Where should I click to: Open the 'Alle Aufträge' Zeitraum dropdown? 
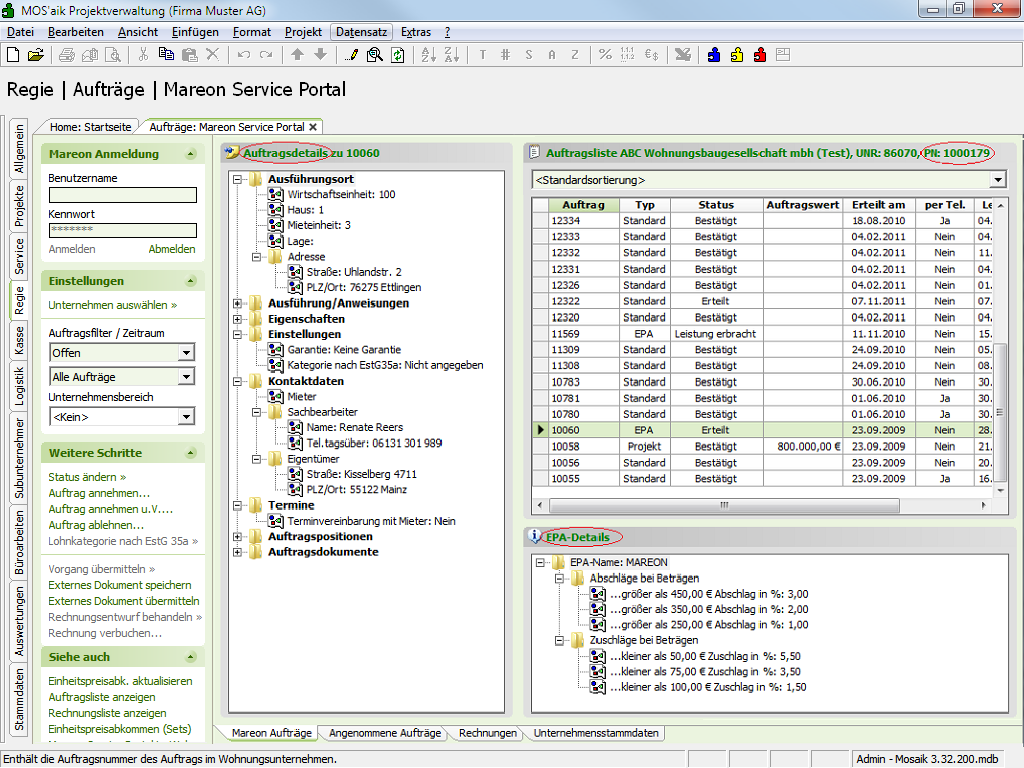[x=187, y=377]
